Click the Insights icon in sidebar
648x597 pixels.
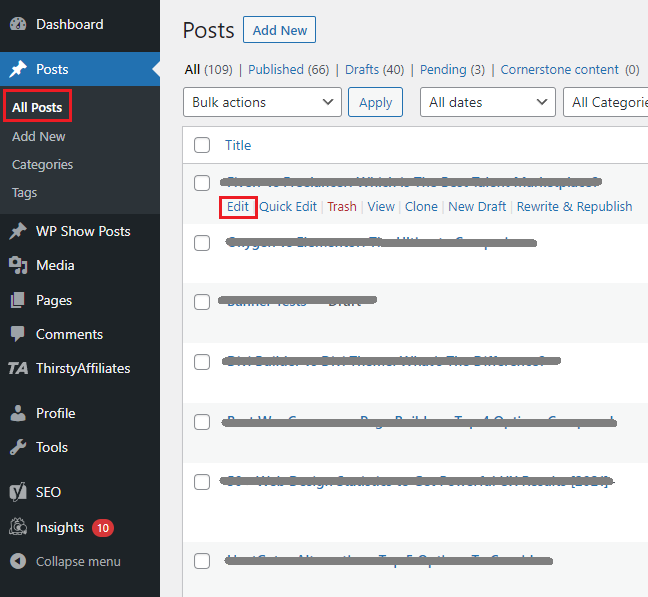click(x=18, y=527)
